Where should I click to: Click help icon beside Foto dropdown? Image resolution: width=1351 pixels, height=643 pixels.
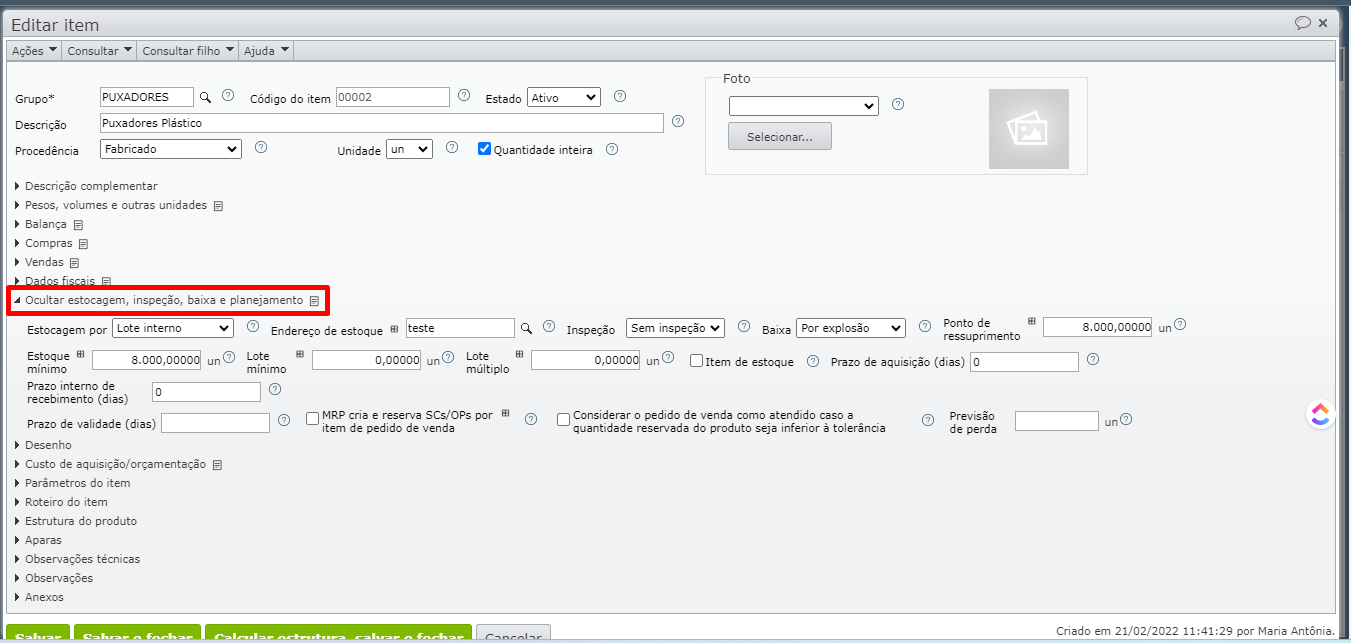tap(898, 104)
